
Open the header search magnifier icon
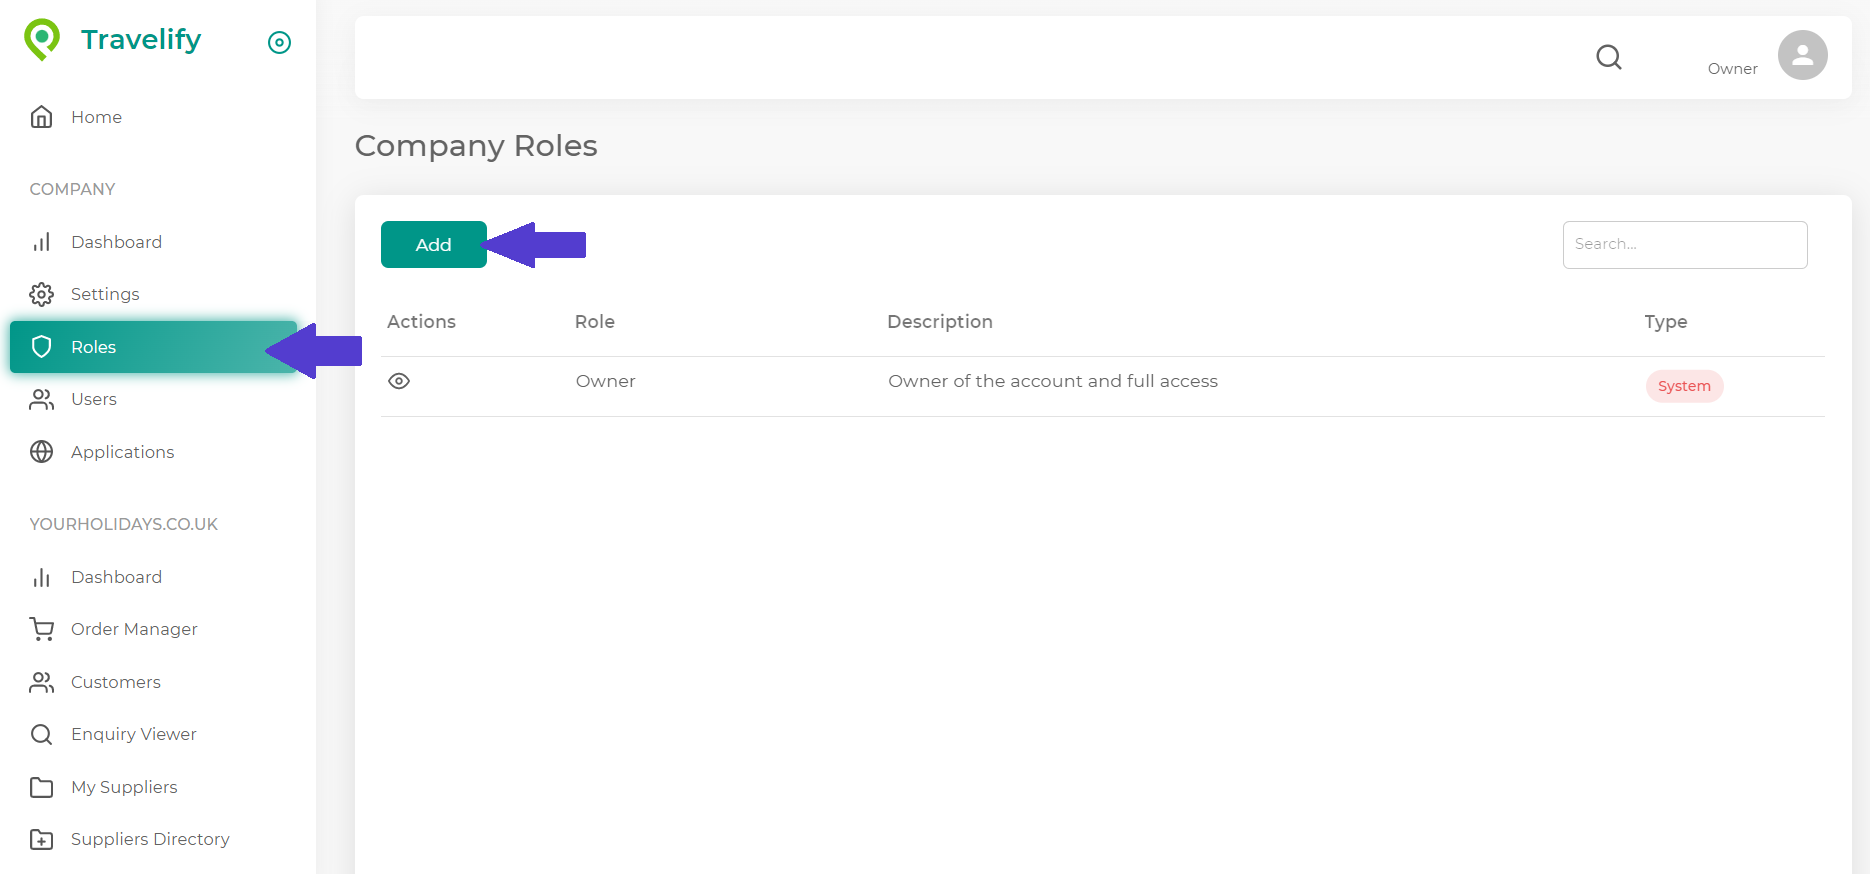pyautogui.click(x=1608, y=57)
